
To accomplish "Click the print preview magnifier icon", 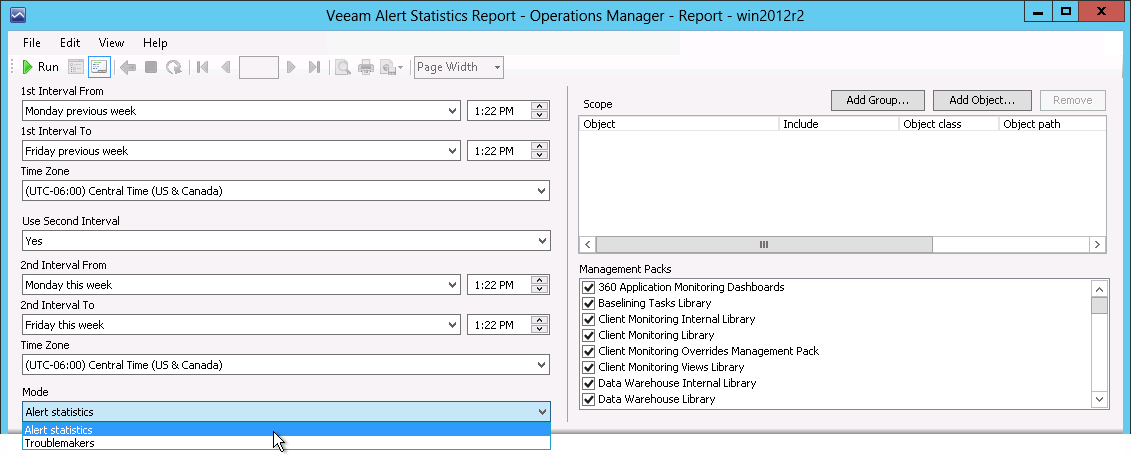I will pos(343,67).
